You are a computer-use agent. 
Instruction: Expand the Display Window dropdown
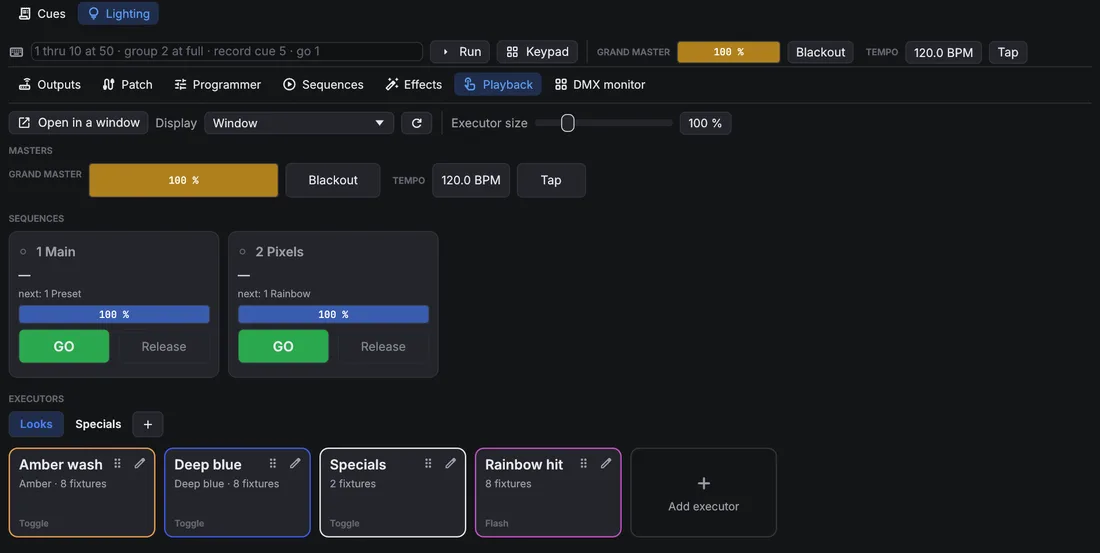click(299, 123)
